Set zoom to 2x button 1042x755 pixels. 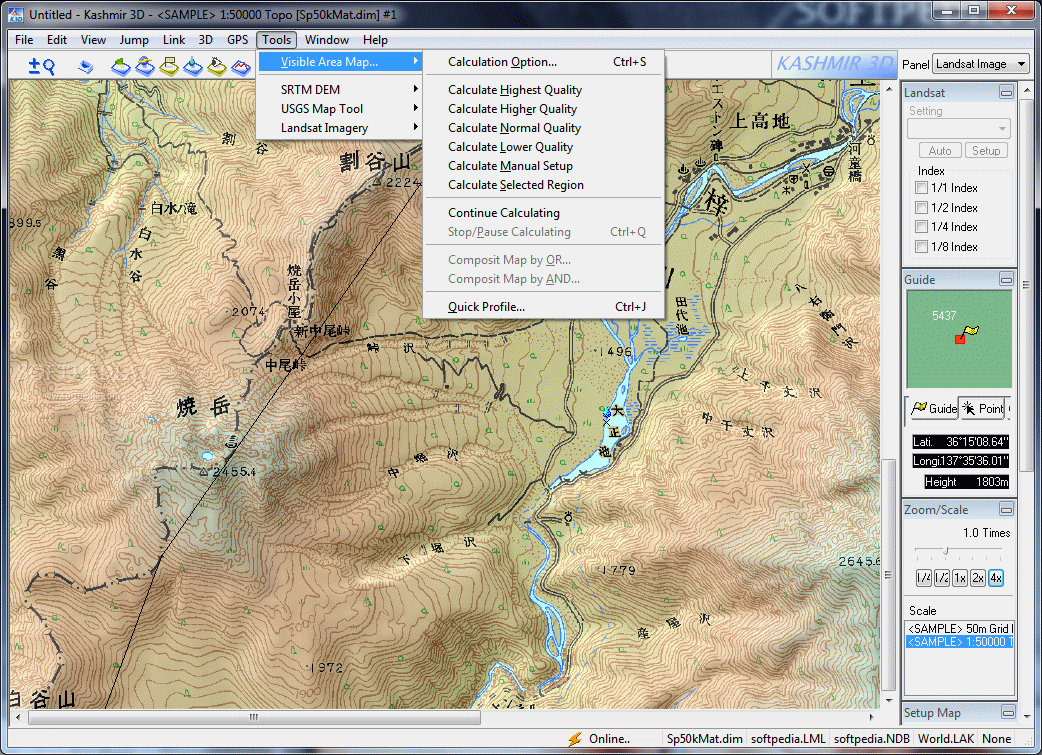pos(978,578)
